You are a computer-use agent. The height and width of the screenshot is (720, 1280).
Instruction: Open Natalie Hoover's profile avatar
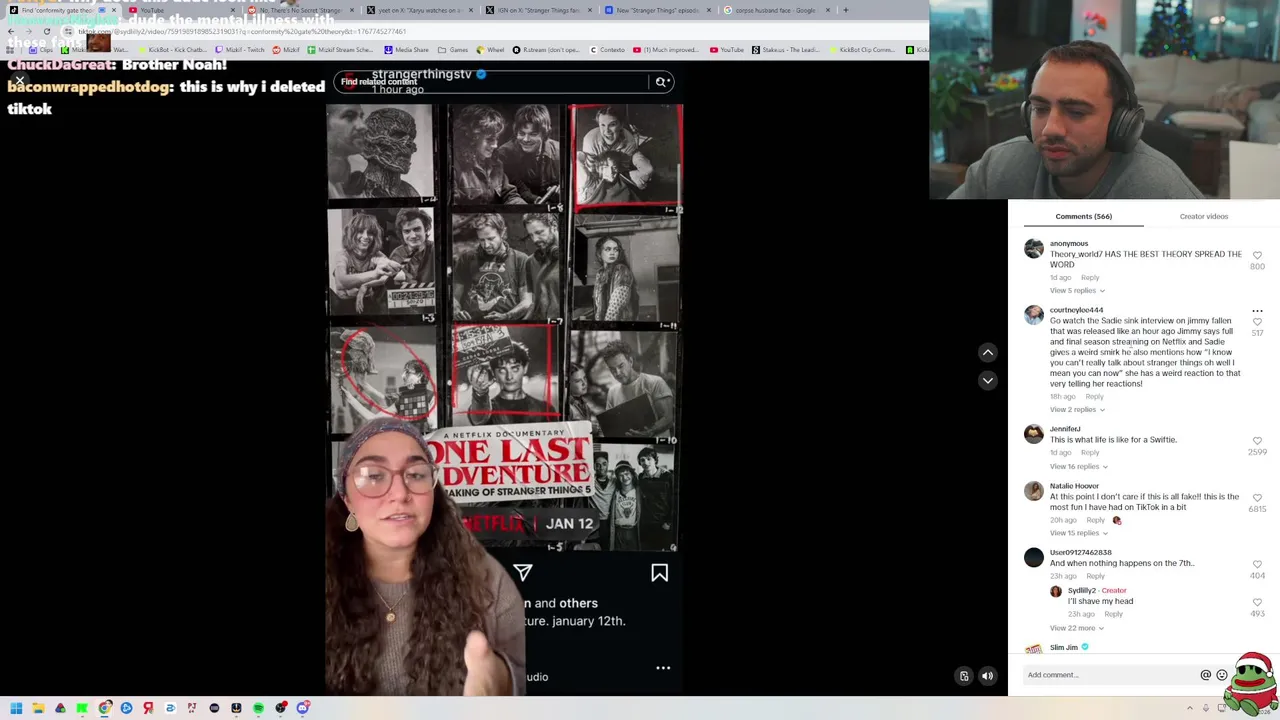pyautogui.click(x=1033, y=492)
